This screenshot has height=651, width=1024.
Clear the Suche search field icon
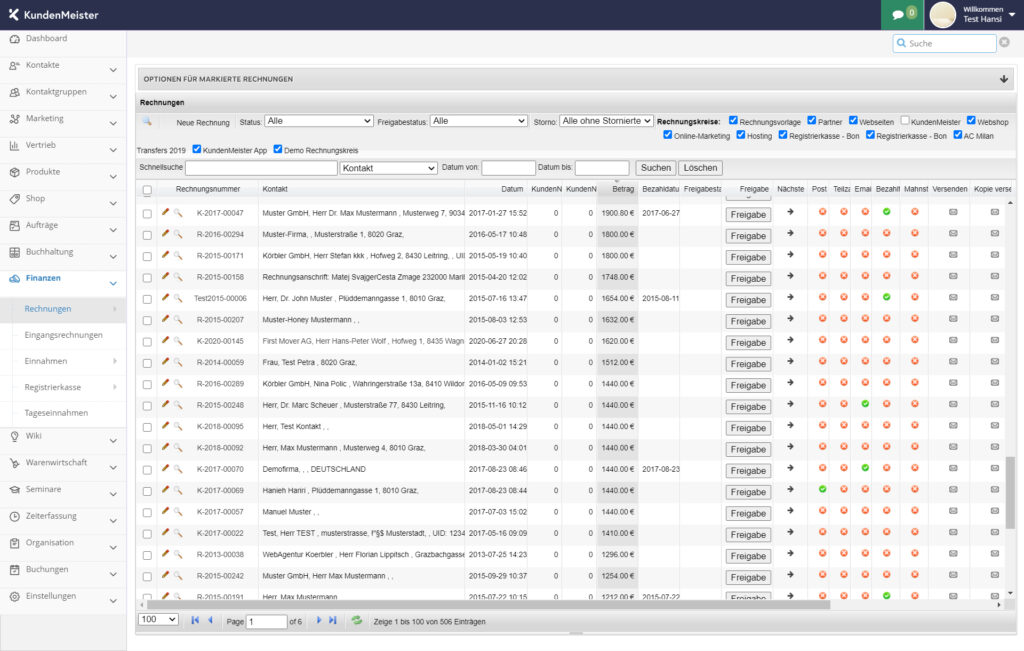1004,42
